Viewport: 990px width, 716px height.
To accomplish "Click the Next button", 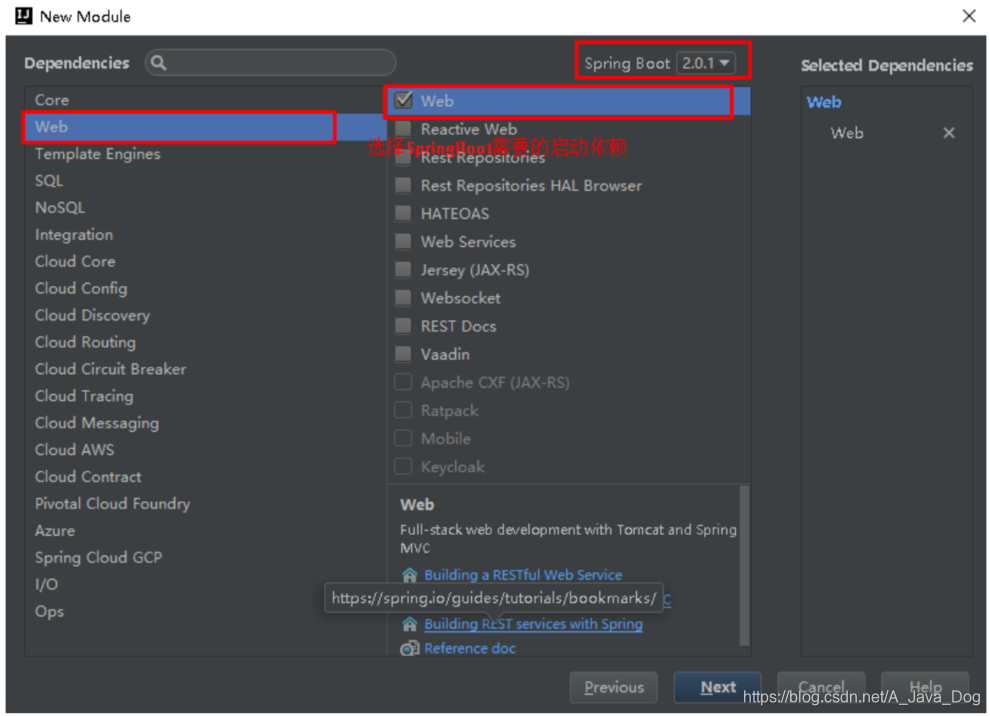I will pyautogui.click(x=717, y=688).
